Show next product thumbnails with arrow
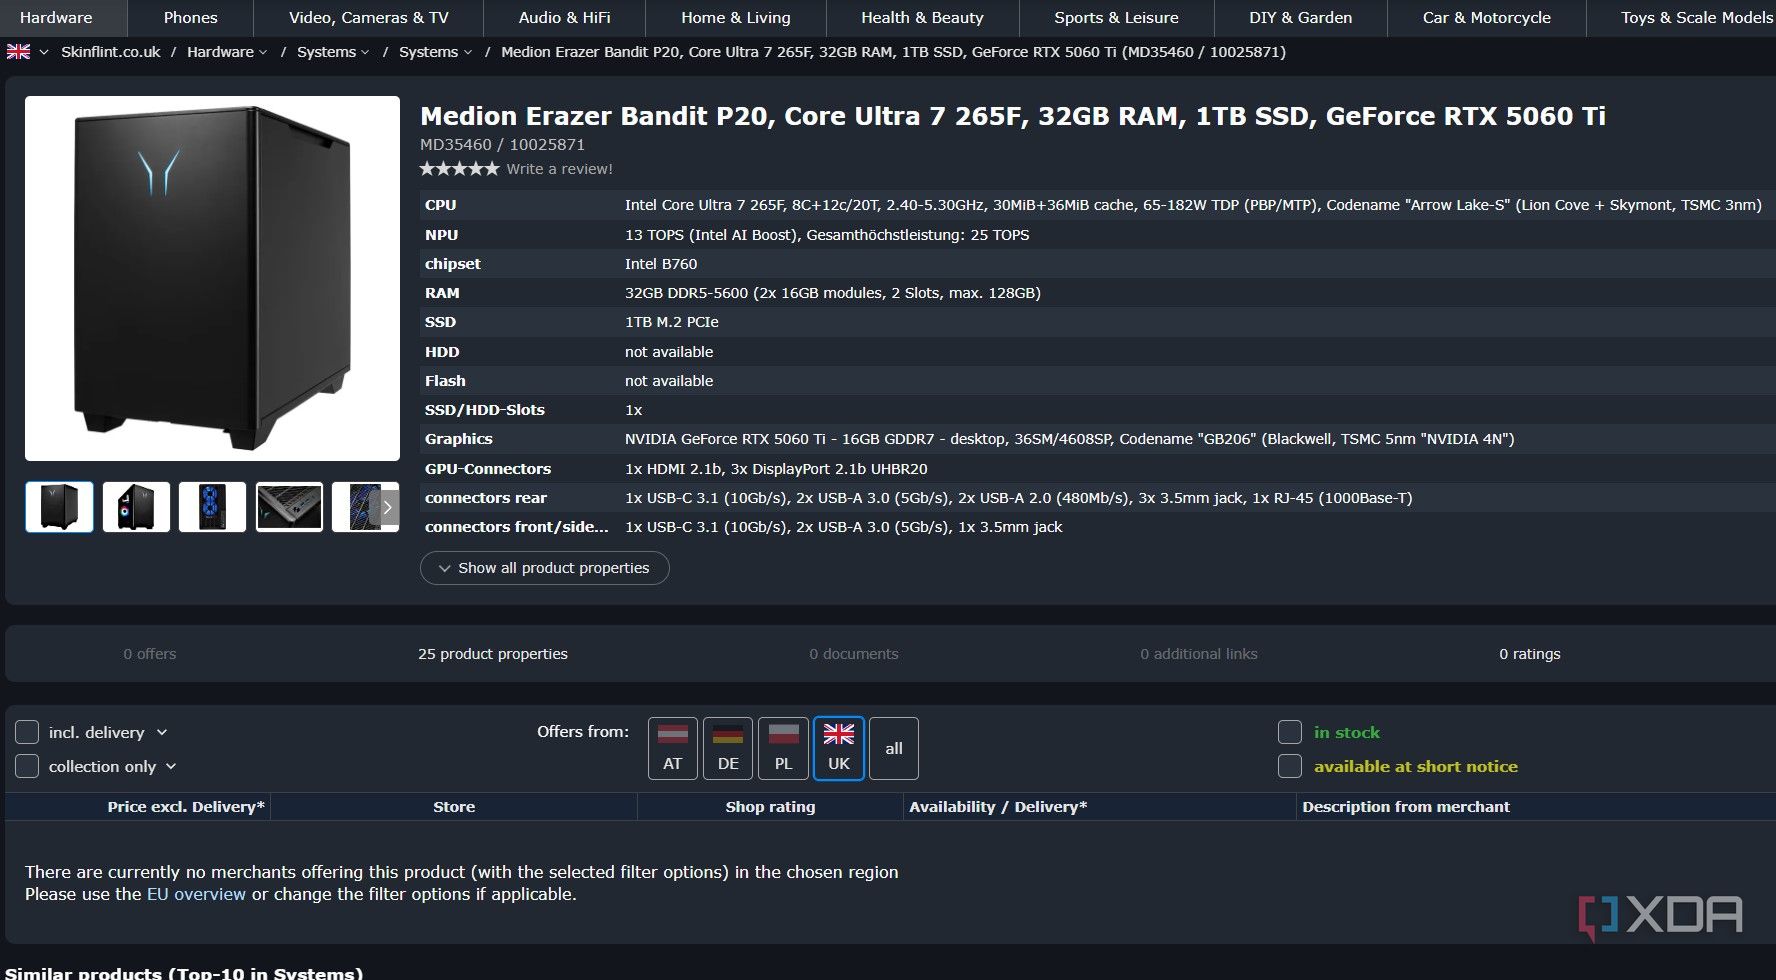 coord(387,507)
